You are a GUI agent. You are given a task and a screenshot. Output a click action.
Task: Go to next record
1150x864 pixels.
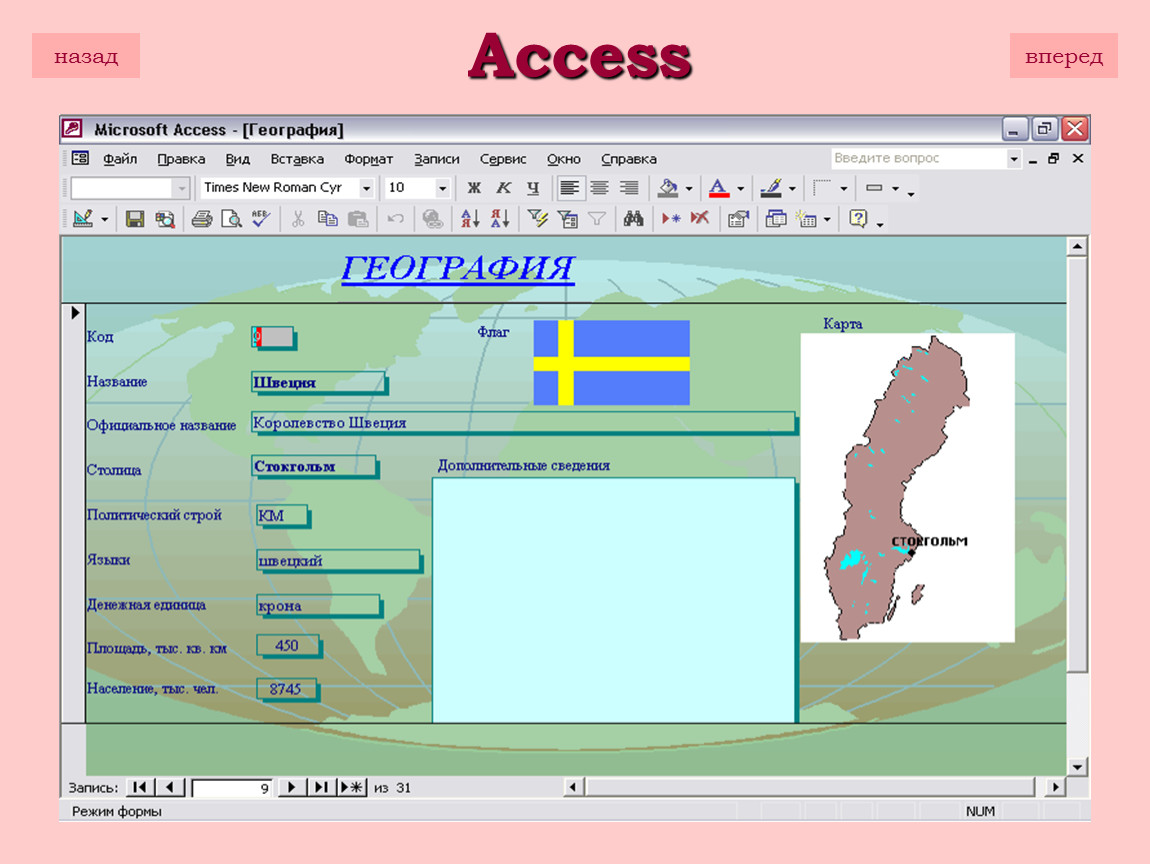291,787
